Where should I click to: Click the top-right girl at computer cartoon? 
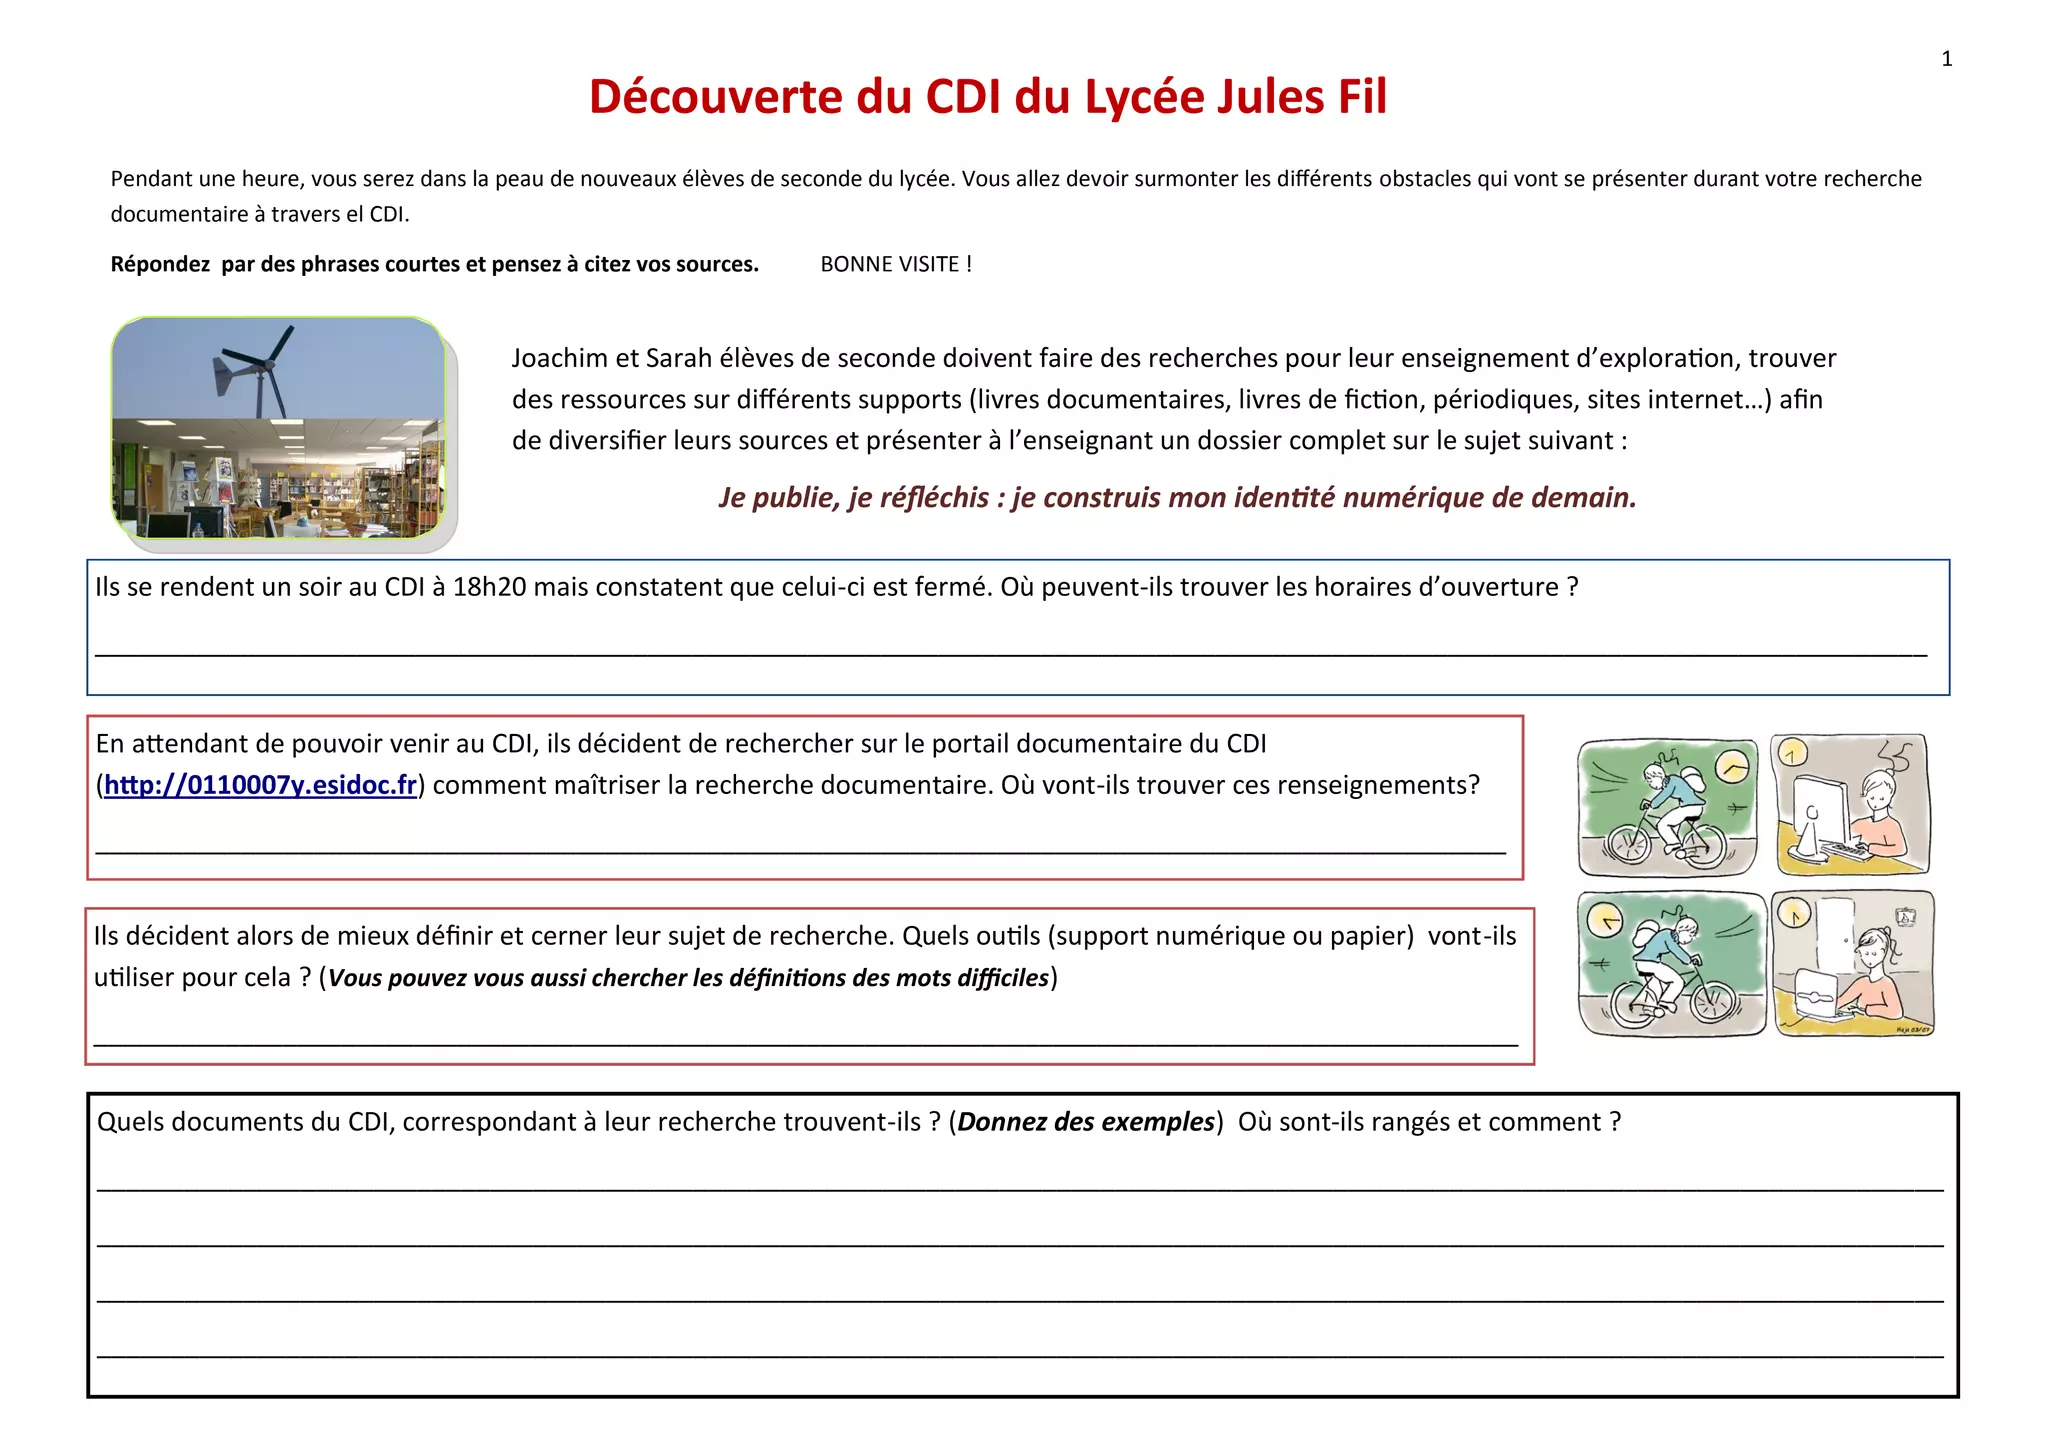[x=1850, y=805]
